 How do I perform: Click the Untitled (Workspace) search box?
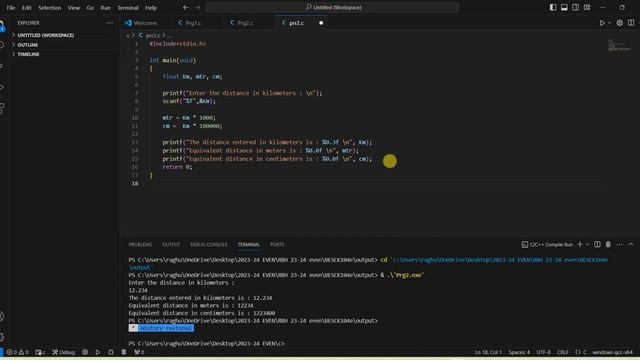coord(333,7)
